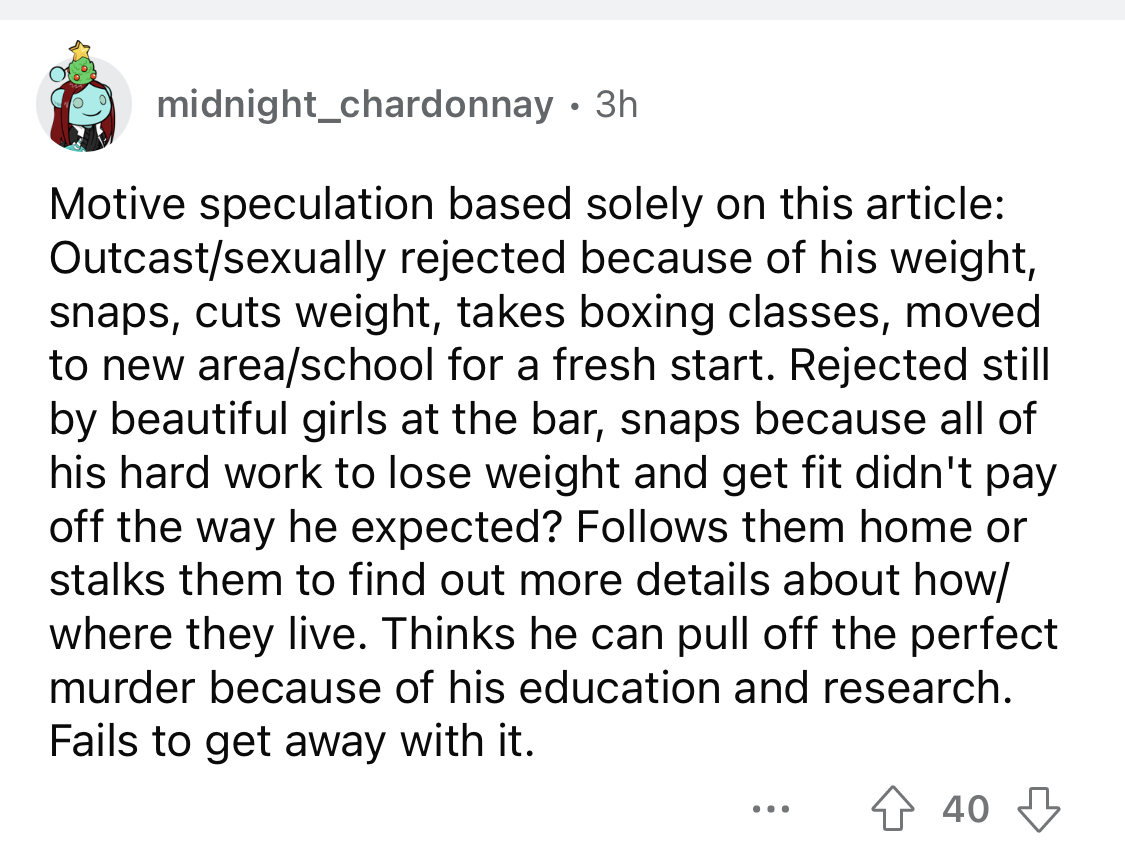Visit the midnight_chardonnay user profile
The image size is (1125, 862).
point(355,105)
